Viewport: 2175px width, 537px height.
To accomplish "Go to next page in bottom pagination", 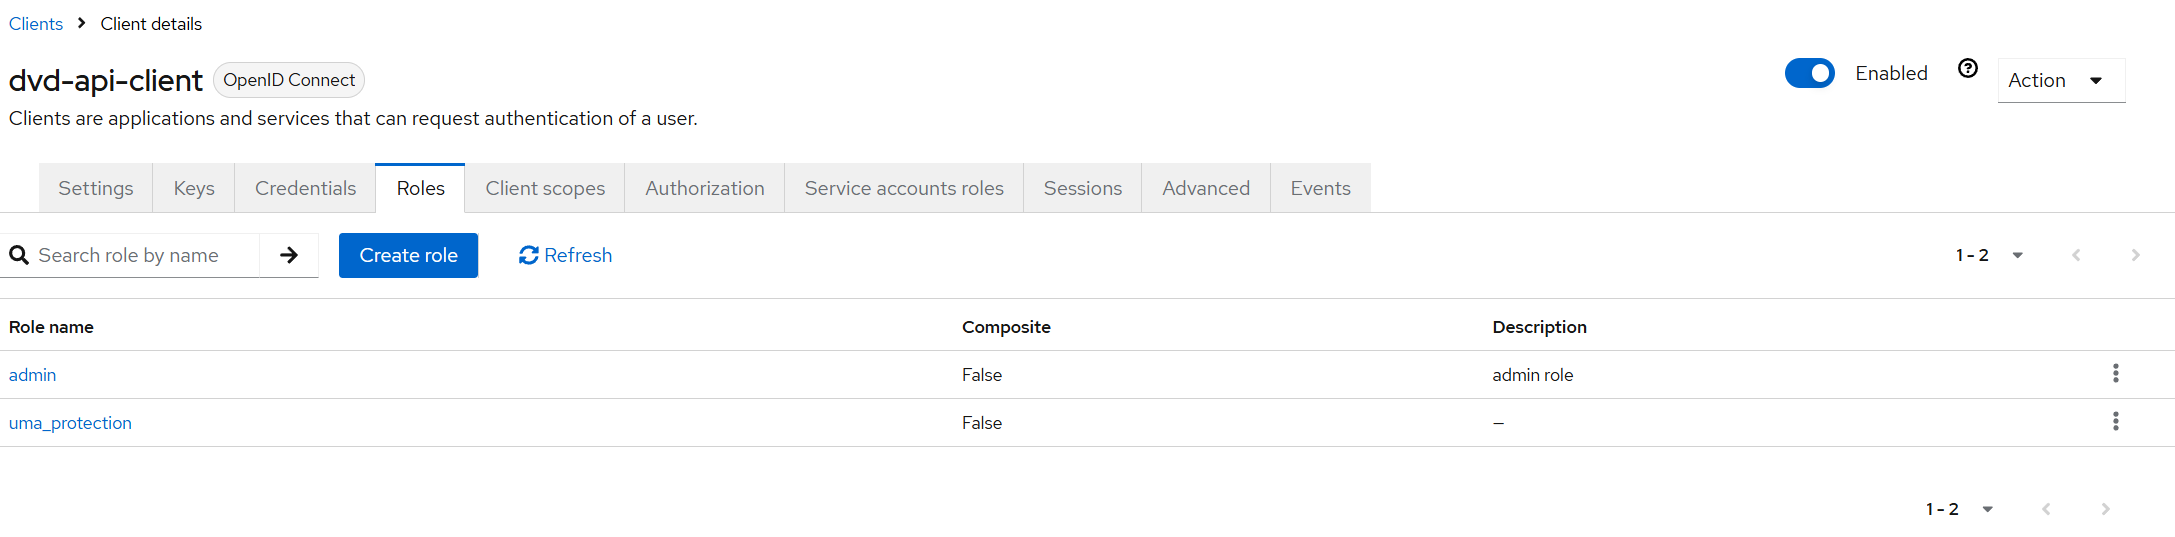I will pyautogui.click(x=2105, y=509).
